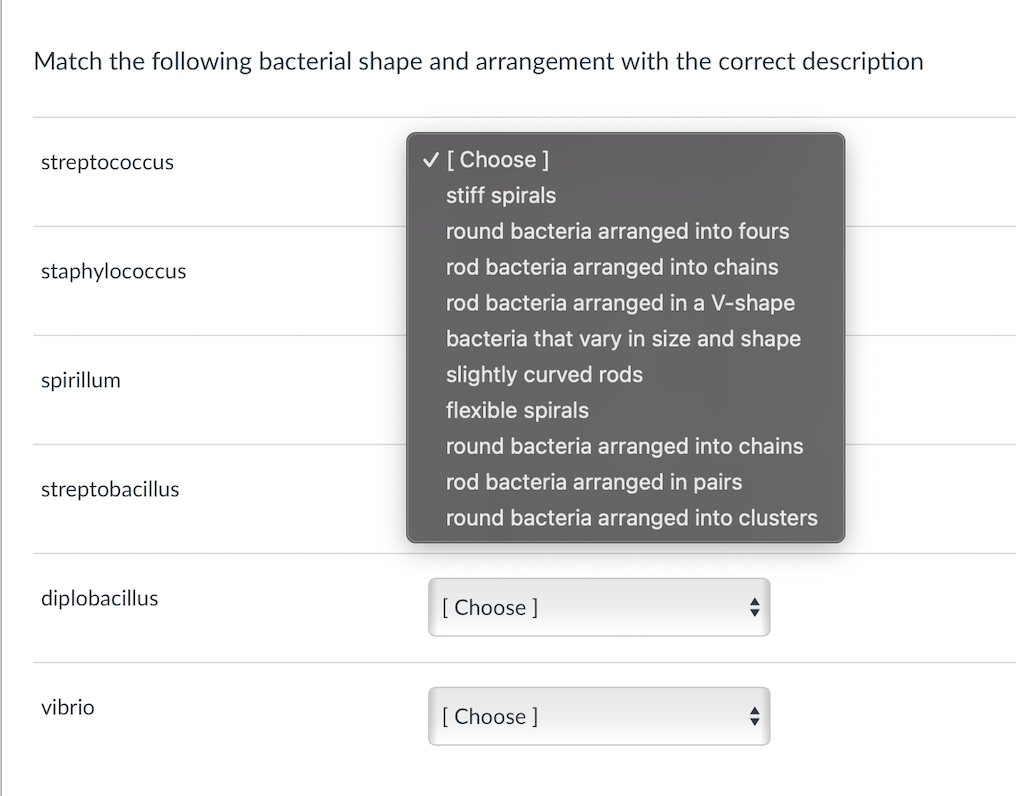Click the streptococcus row label

tap(106, 162)
